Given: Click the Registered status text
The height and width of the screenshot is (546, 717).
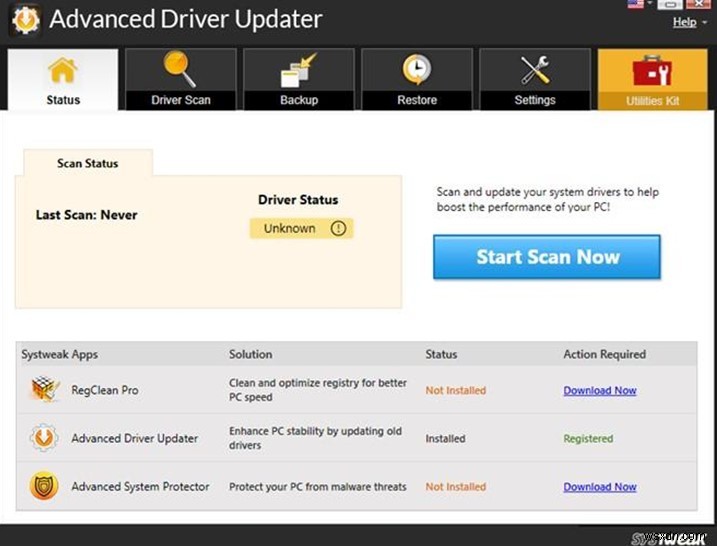Looking at the screenshot, I should point(588,439).
